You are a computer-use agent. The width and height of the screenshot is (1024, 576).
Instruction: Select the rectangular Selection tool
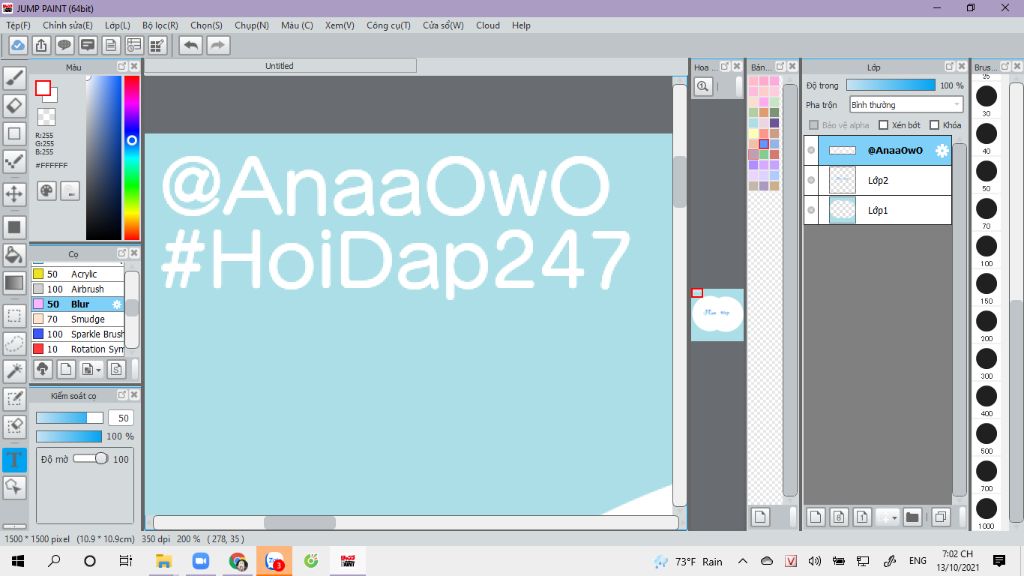pos(14,316)
